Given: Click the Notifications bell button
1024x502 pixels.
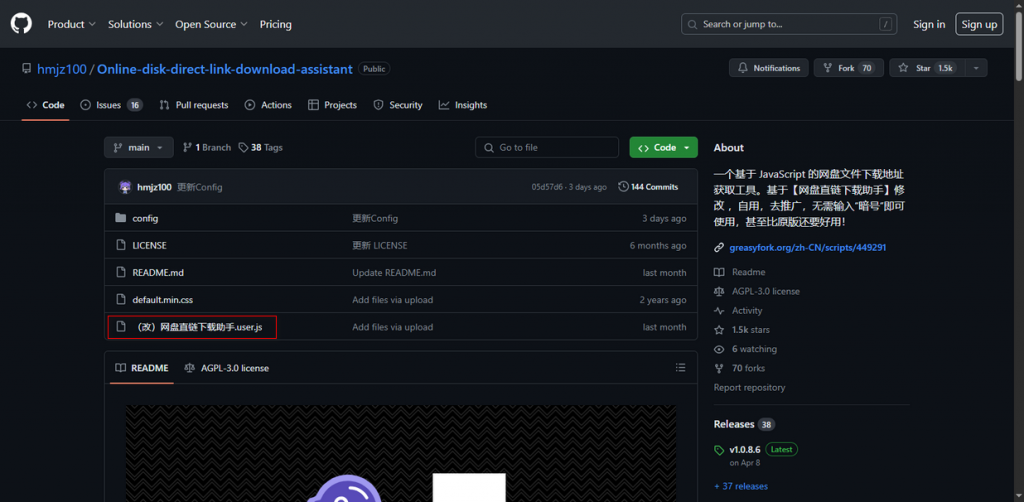Looking at the screenshot, I should 769,68.
